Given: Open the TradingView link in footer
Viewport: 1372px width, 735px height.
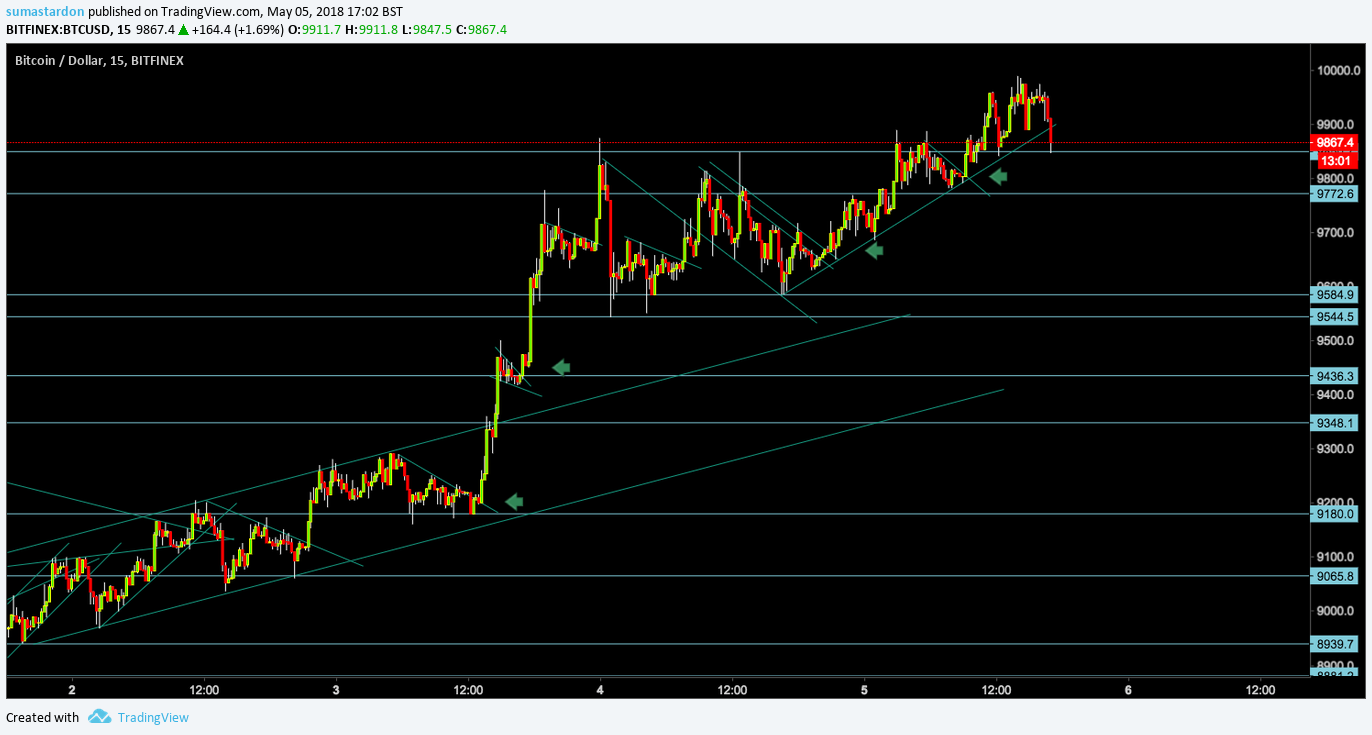Looking at the screenshot, I should [153, 717].
